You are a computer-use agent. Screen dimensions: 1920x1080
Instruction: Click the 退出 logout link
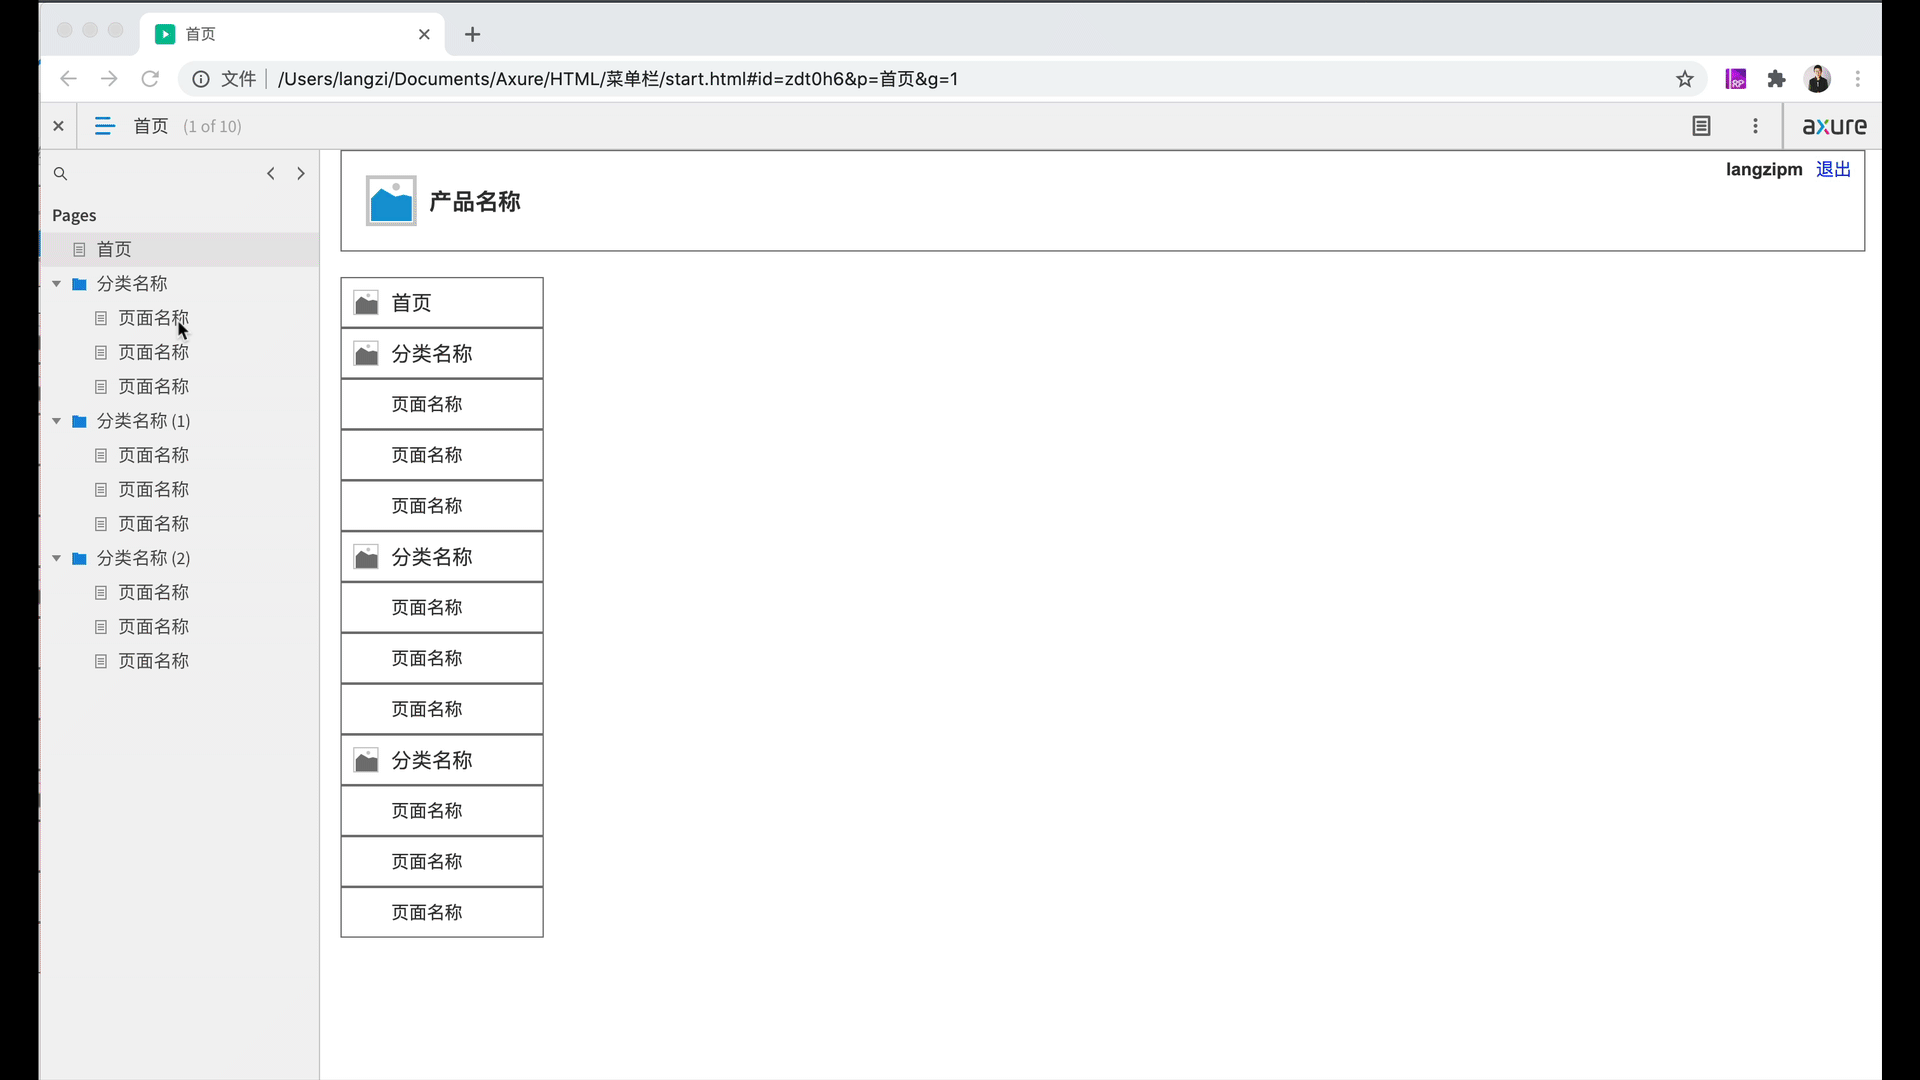coord(1833,169)
